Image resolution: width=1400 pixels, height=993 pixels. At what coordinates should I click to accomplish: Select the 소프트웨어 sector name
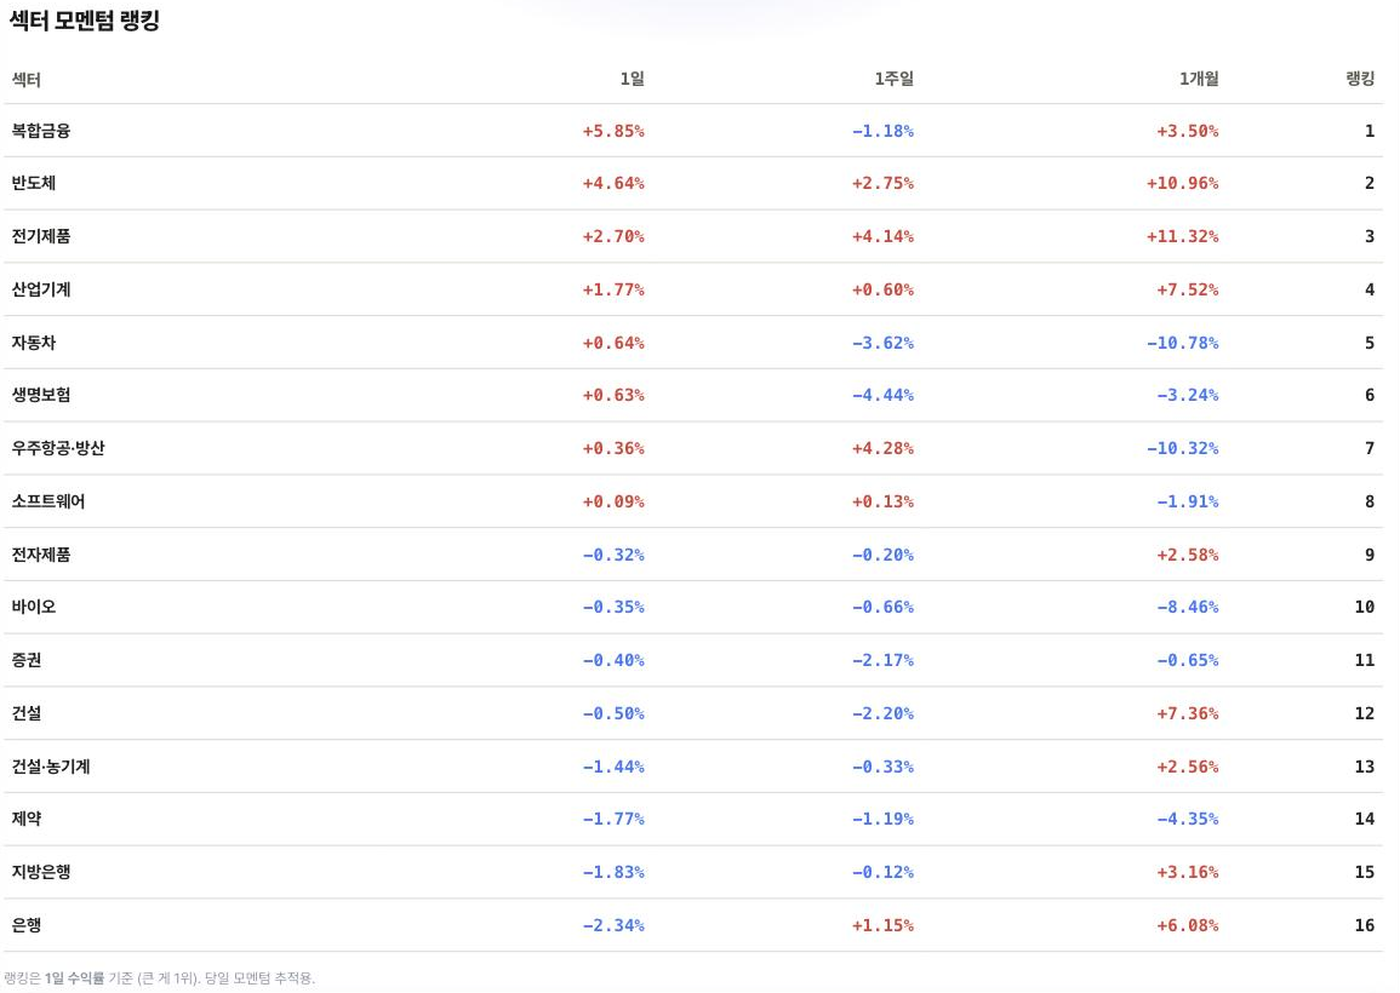click(48, 501)
